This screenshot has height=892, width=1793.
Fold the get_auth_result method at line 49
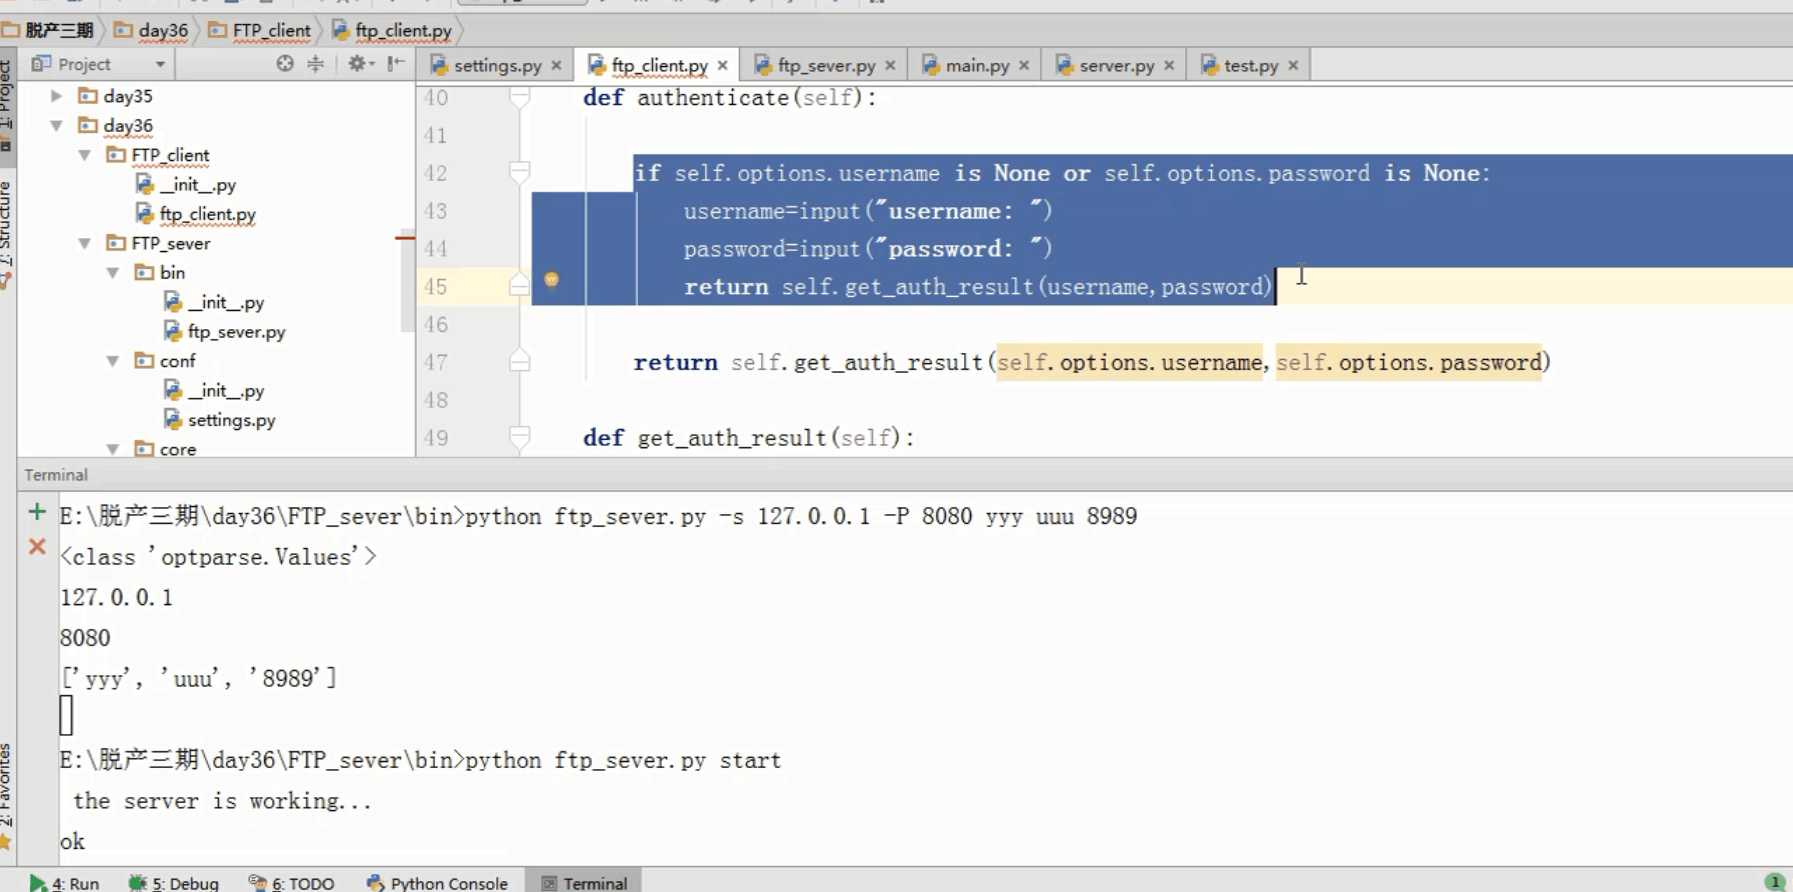pos(519,437)
